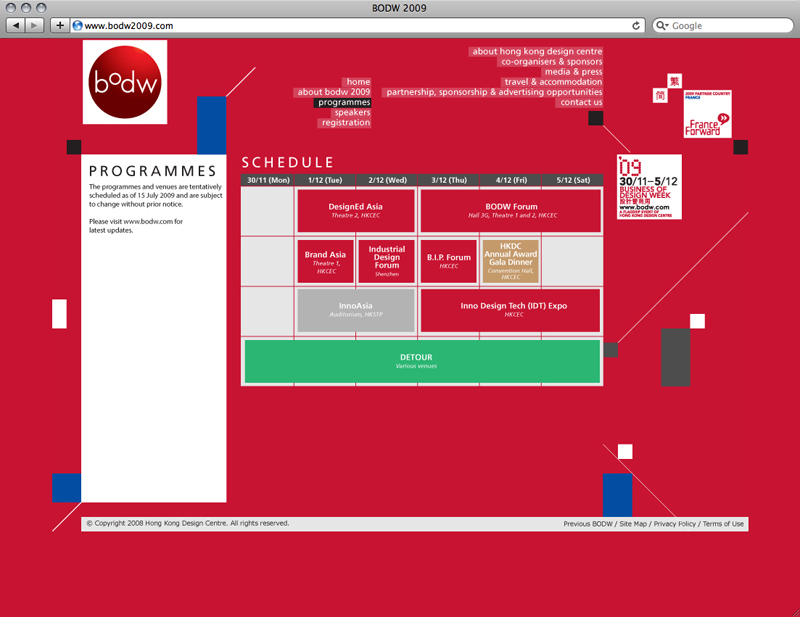The image size is (800, 617).
Task: Open co-organisers & sponsors page
Action: (551, 61)
